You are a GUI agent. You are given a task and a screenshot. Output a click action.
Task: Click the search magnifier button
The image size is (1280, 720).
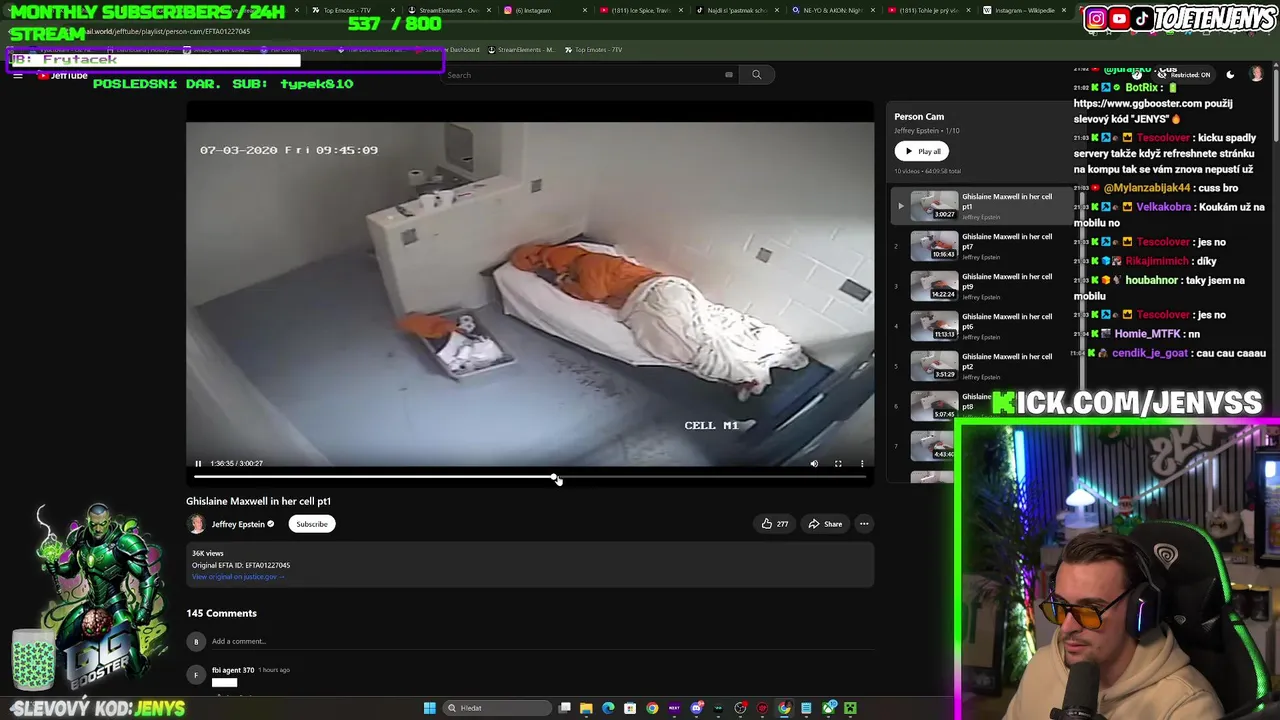(756, 75)
